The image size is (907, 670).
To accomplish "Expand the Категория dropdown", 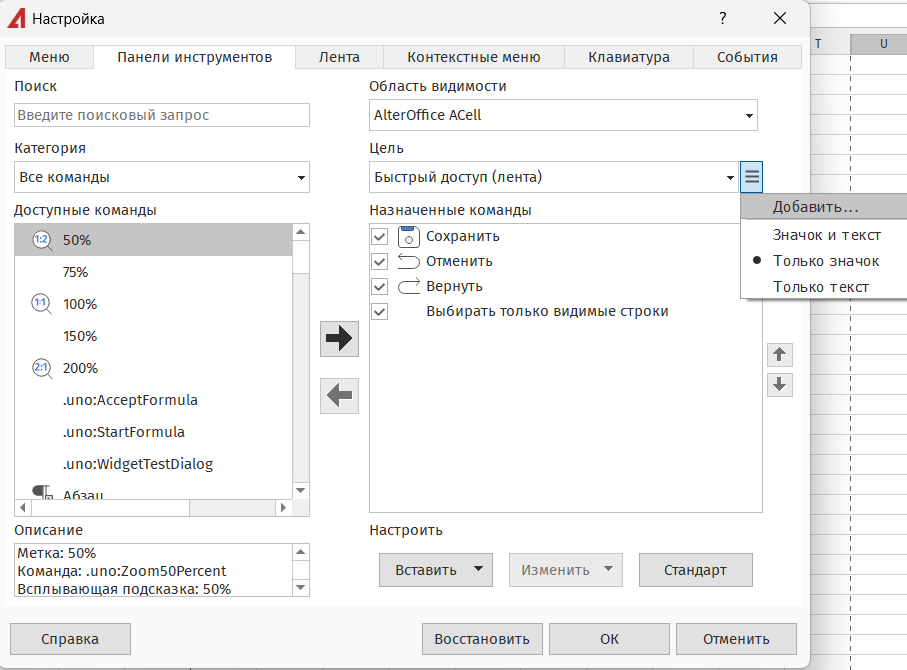I will pos(300,178).
